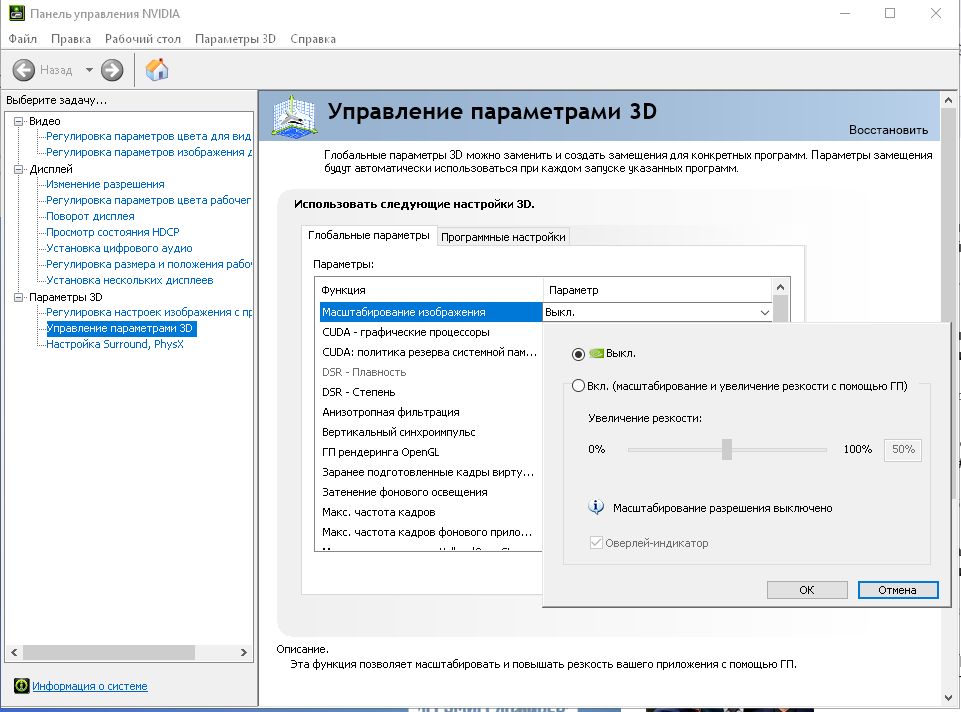
Task: Select Заранее подготовленные кадры вирту… row
Action: click(x=431, y=472)
